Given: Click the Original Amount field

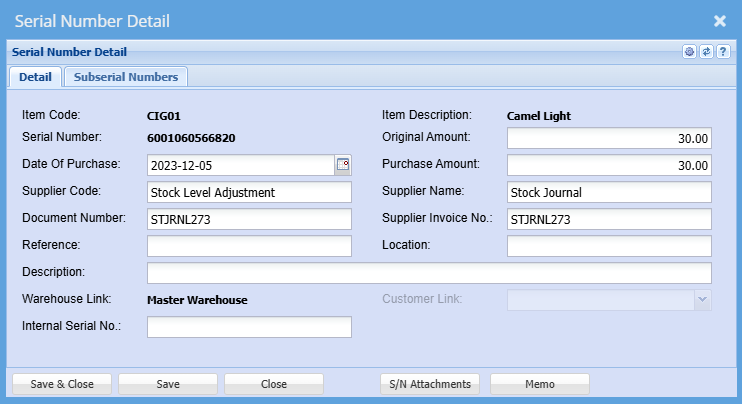Looking at the screenshot, I should pos(609,138).
